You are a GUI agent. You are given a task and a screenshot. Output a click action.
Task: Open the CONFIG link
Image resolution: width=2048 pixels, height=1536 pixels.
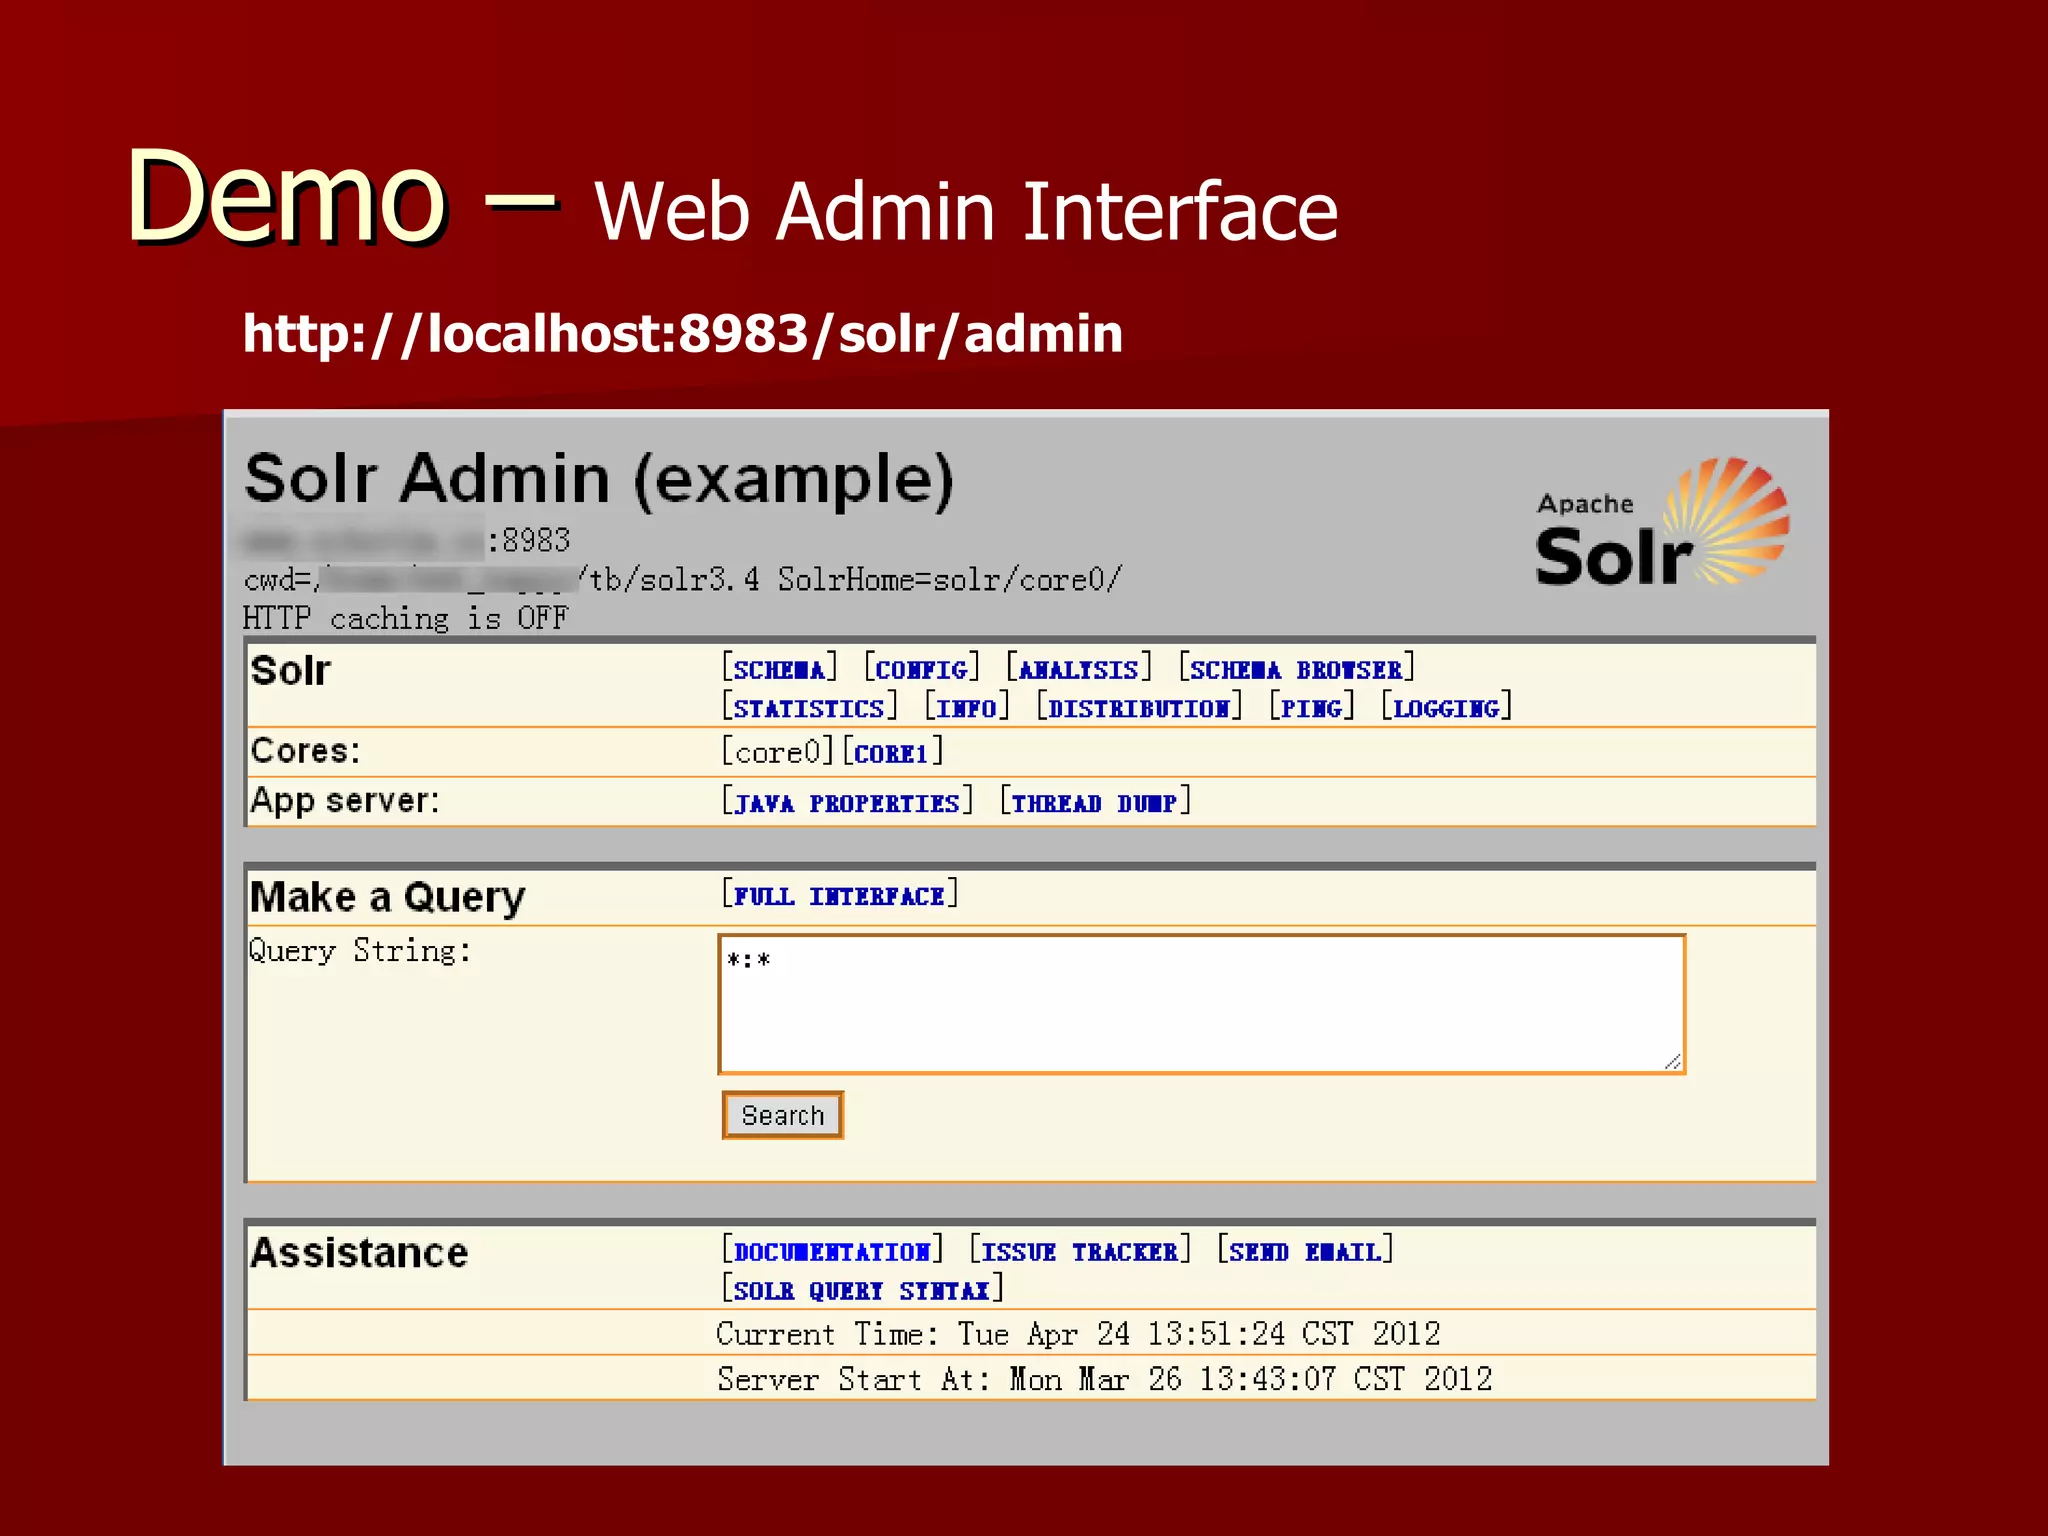pos(922,669)
